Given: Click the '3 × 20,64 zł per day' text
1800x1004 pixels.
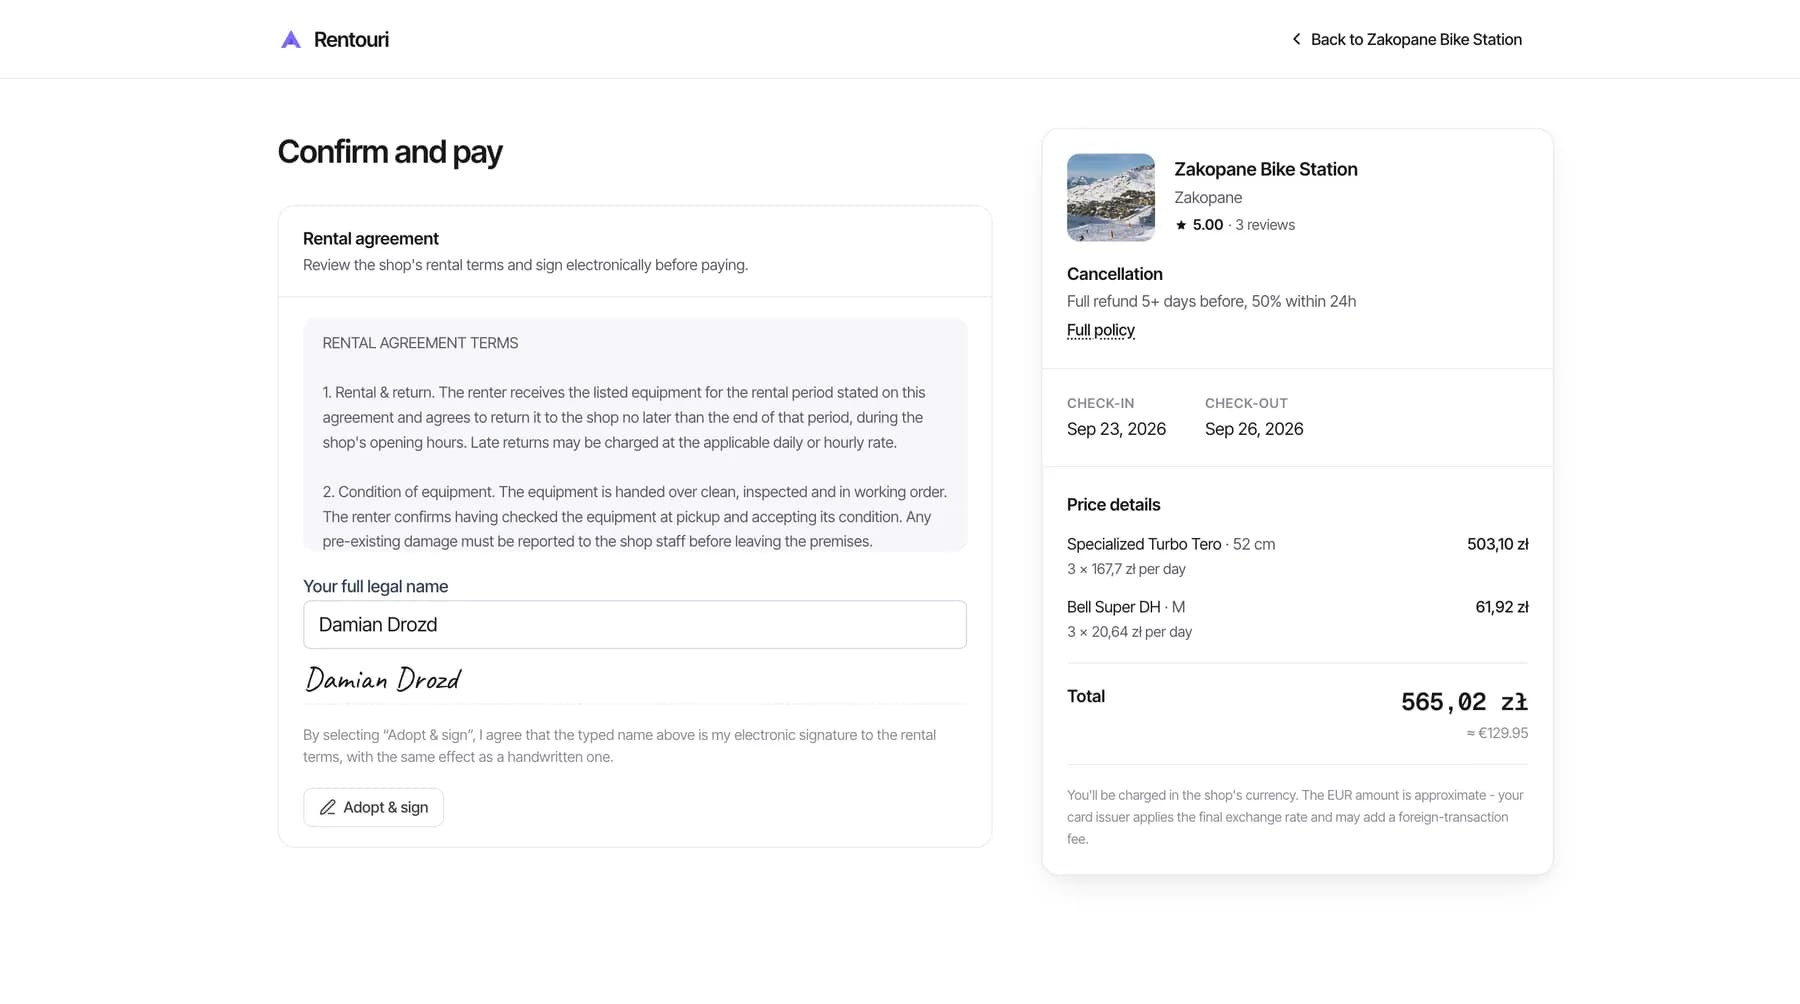Looking at the screenshot, I should click(1129, 632).
